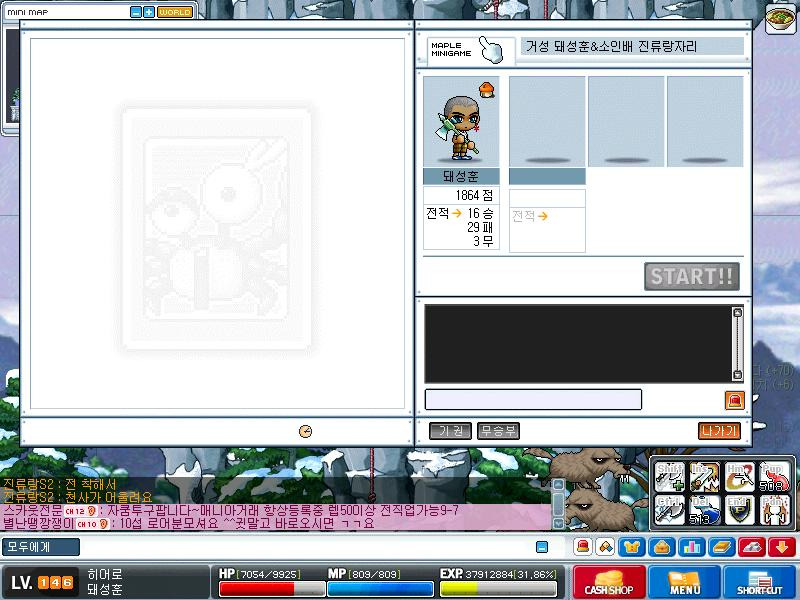Click the chat line from 스카웃전문
Image resolution: width=800 pixels, height=600 pixels.
231,510
